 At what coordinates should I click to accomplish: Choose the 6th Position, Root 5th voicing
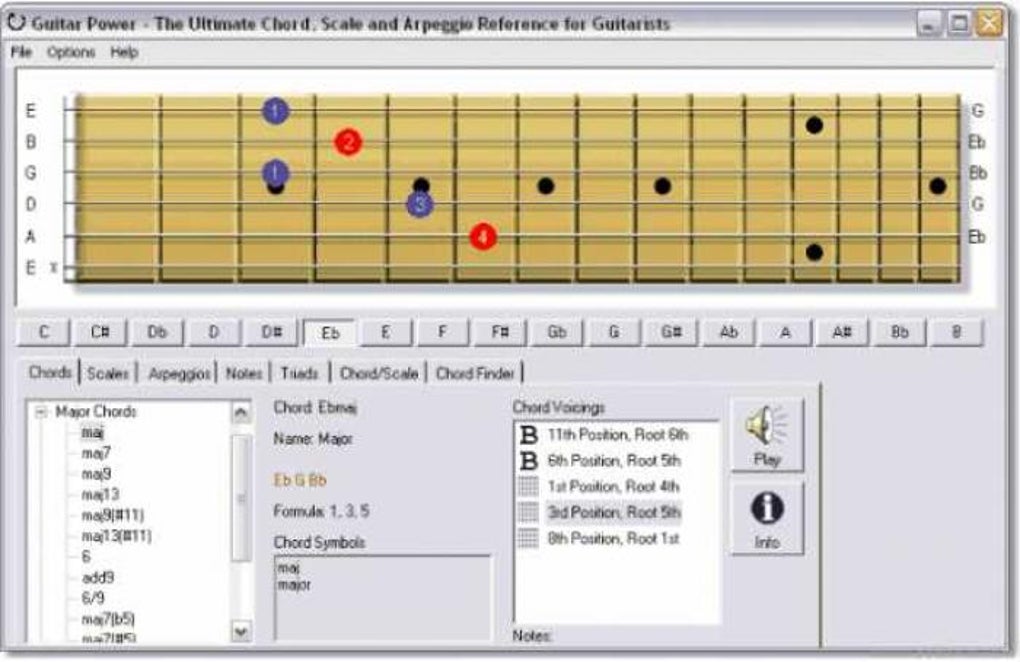pyautogui.click(x=613, y=461)
